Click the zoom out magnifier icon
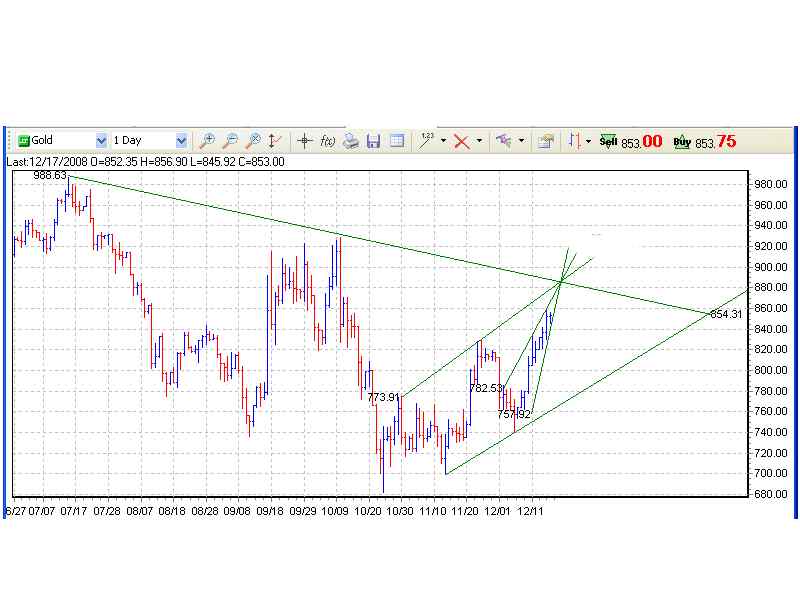This screenshot has width=800, height=600. (x=230, y=141)
